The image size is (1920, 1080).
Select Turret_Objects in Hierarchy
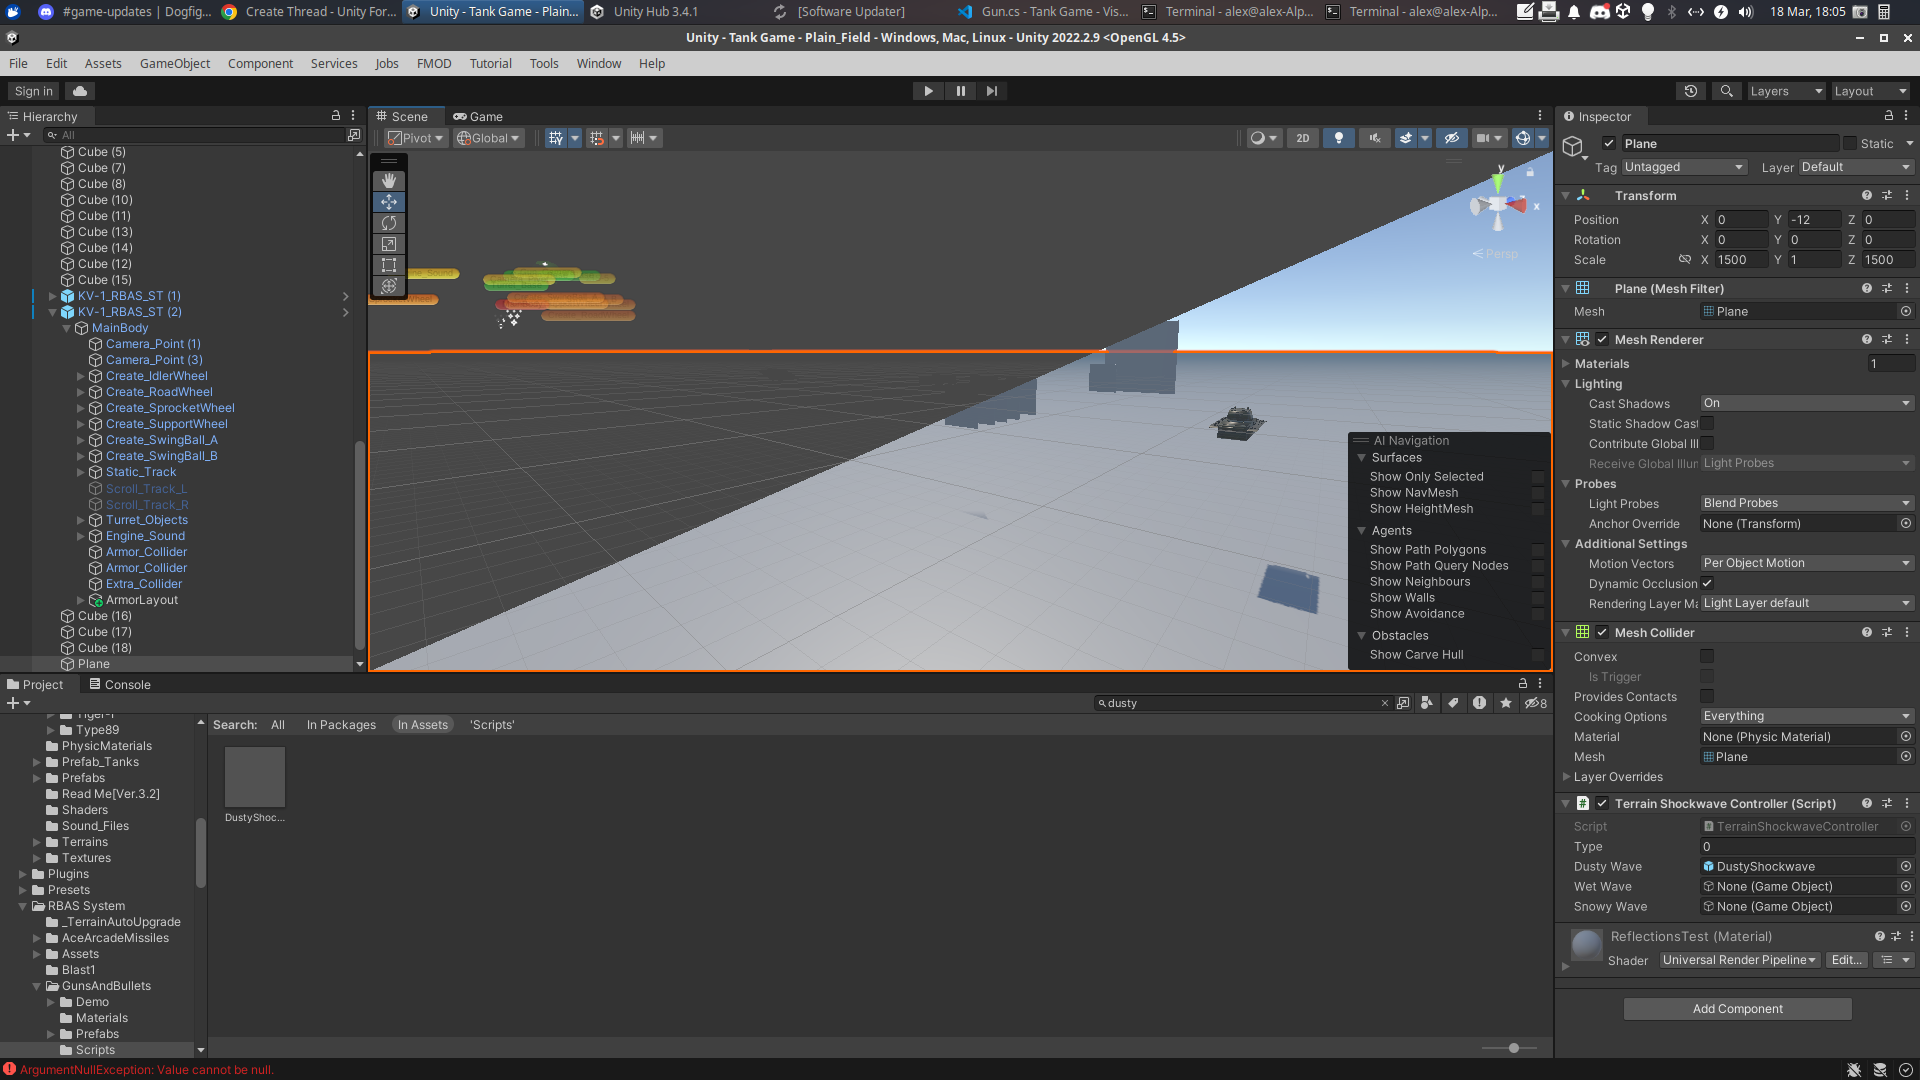pos(147,520)
